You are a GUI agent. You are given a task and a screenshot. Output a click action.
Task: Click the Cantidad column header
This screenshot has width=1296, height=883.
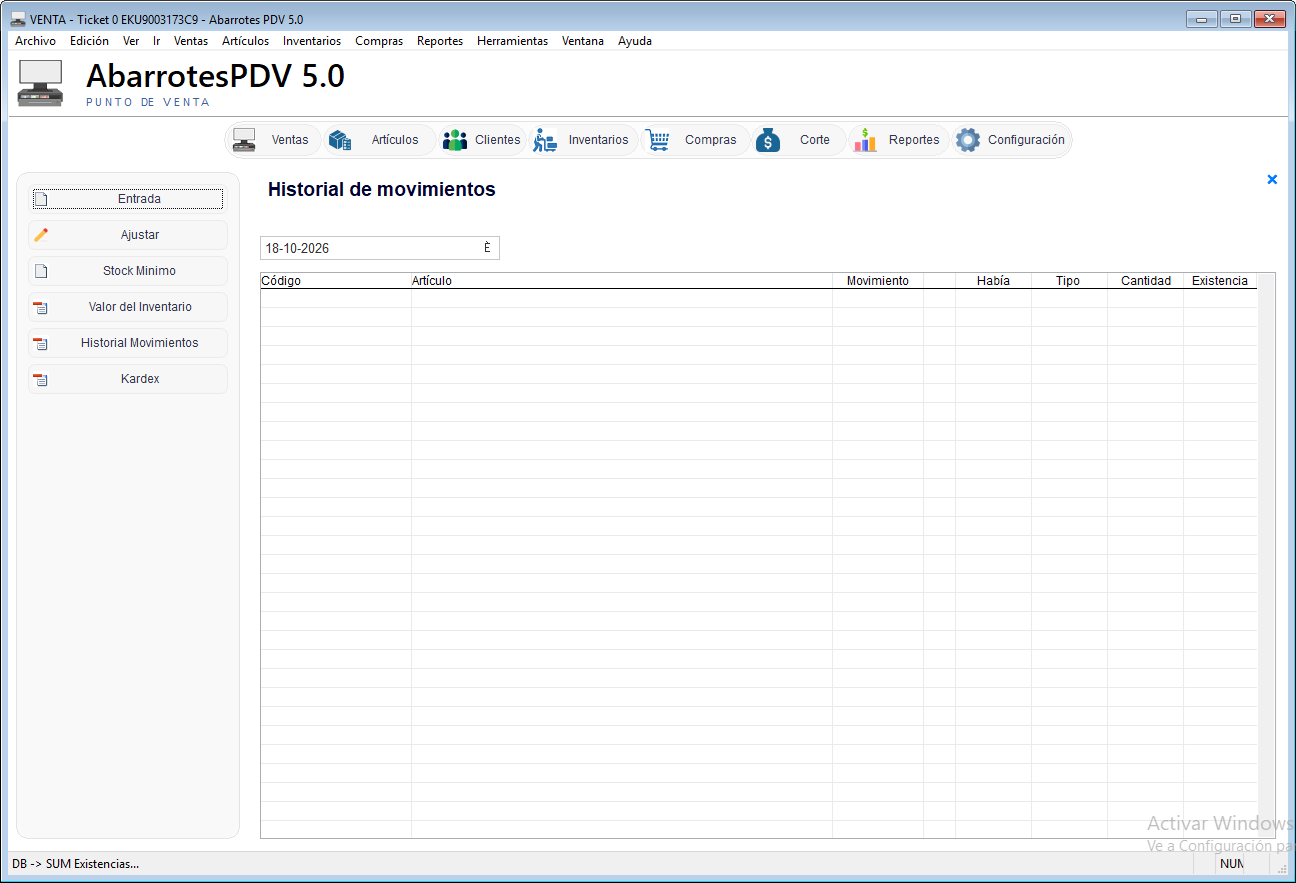click(1146, 281)
